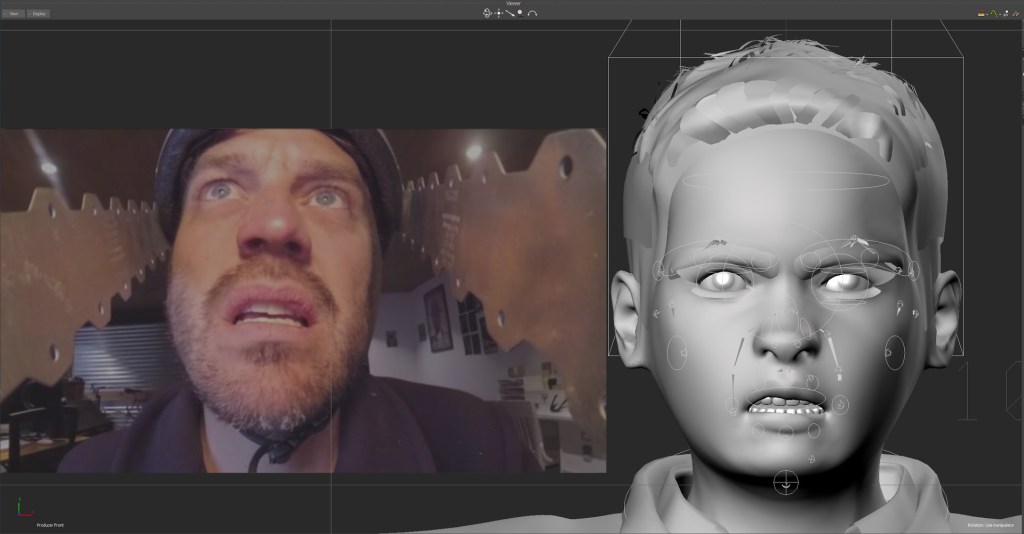The image size is (1024, 534).
Task: Click the round dot tool icon
Action: tap(520, 12)
